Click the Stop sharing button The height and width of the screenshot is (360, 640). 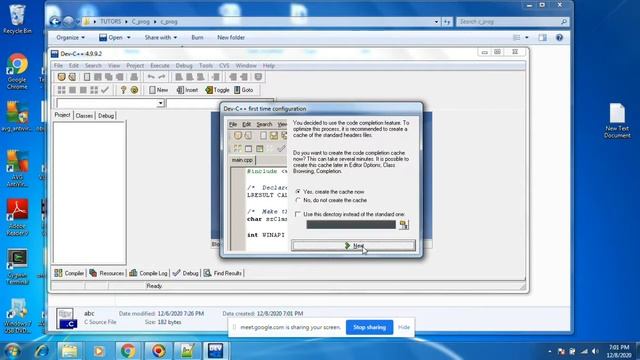[369, 327]
